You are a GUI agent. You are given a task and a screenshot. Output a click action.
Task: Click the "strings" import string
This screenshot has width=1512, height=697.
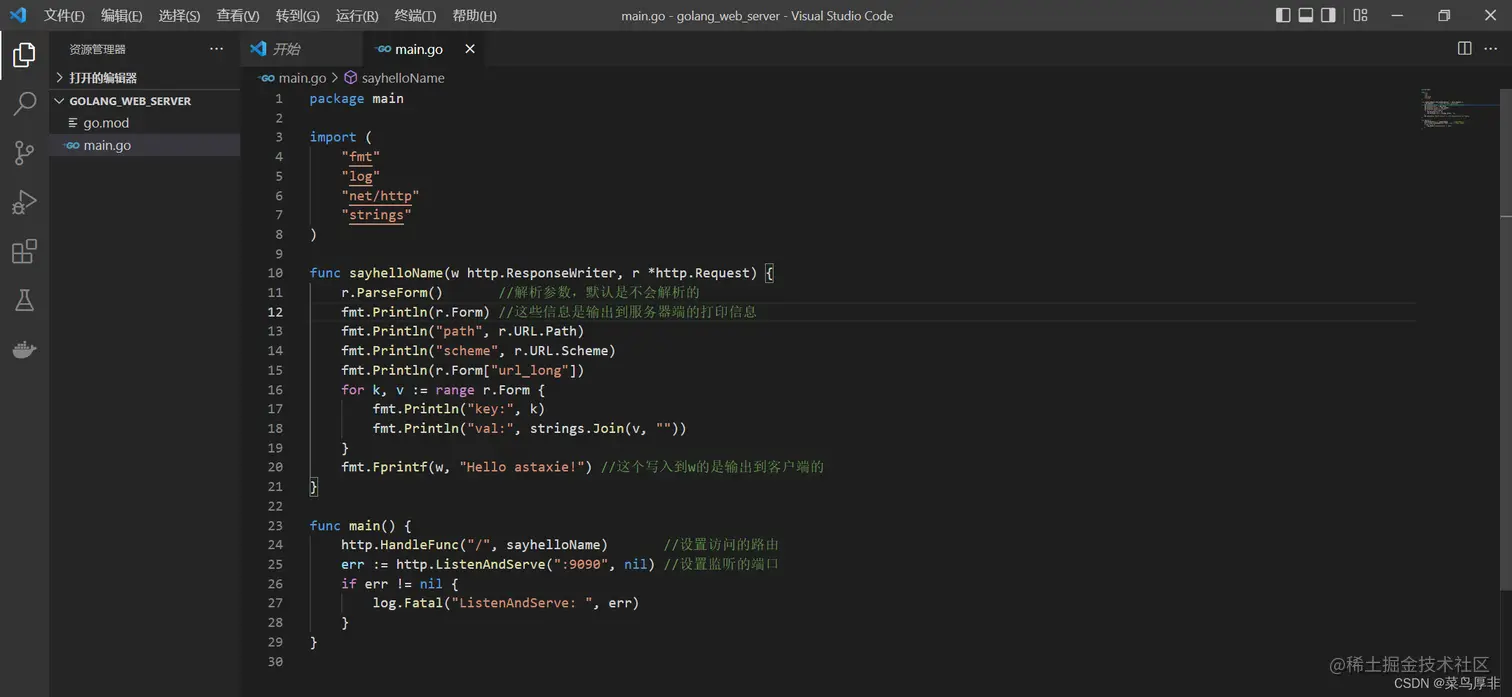(x=376, y=215)
